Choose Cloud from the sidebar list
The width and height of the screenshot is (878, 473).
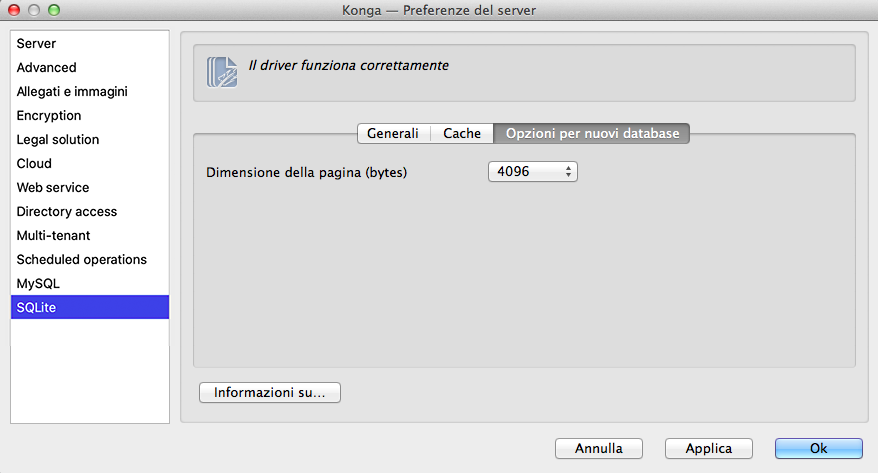(x=34, y=164)
